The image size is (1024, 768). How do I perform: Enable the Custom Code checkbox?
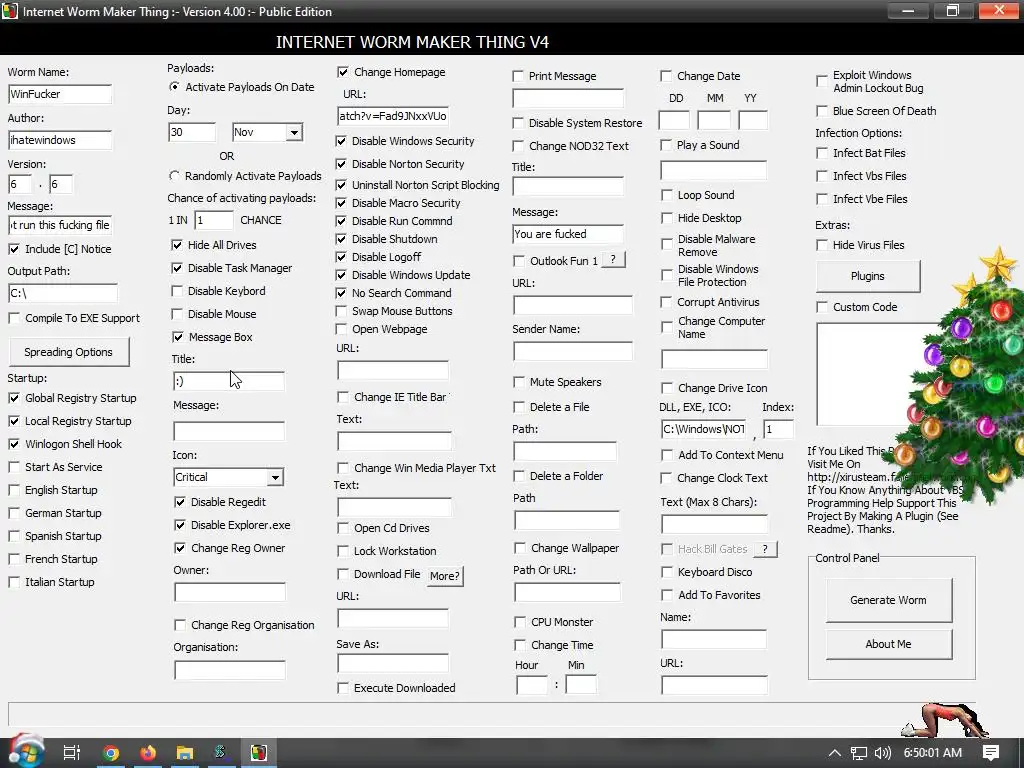click(822, 307)
